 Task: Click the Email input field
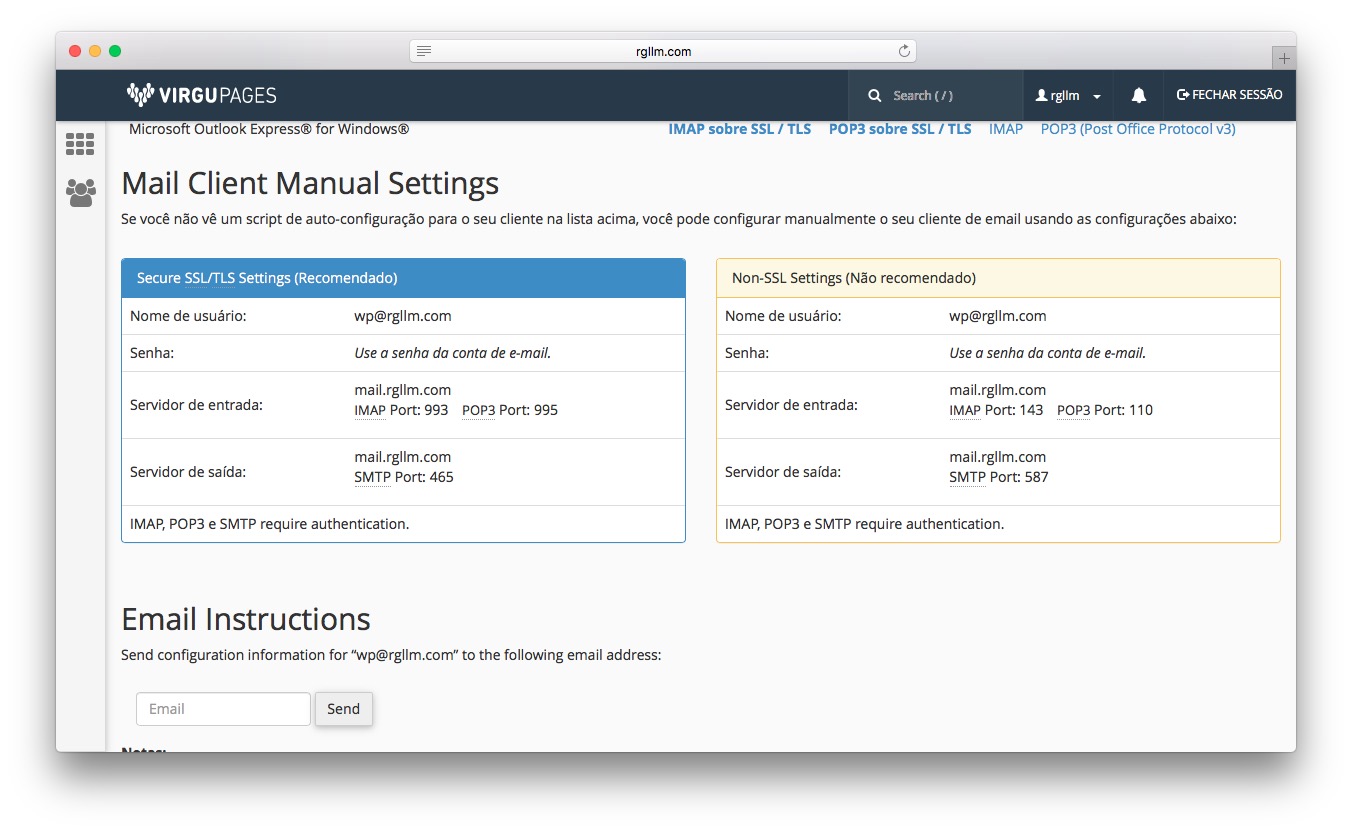tap(223, 709)
